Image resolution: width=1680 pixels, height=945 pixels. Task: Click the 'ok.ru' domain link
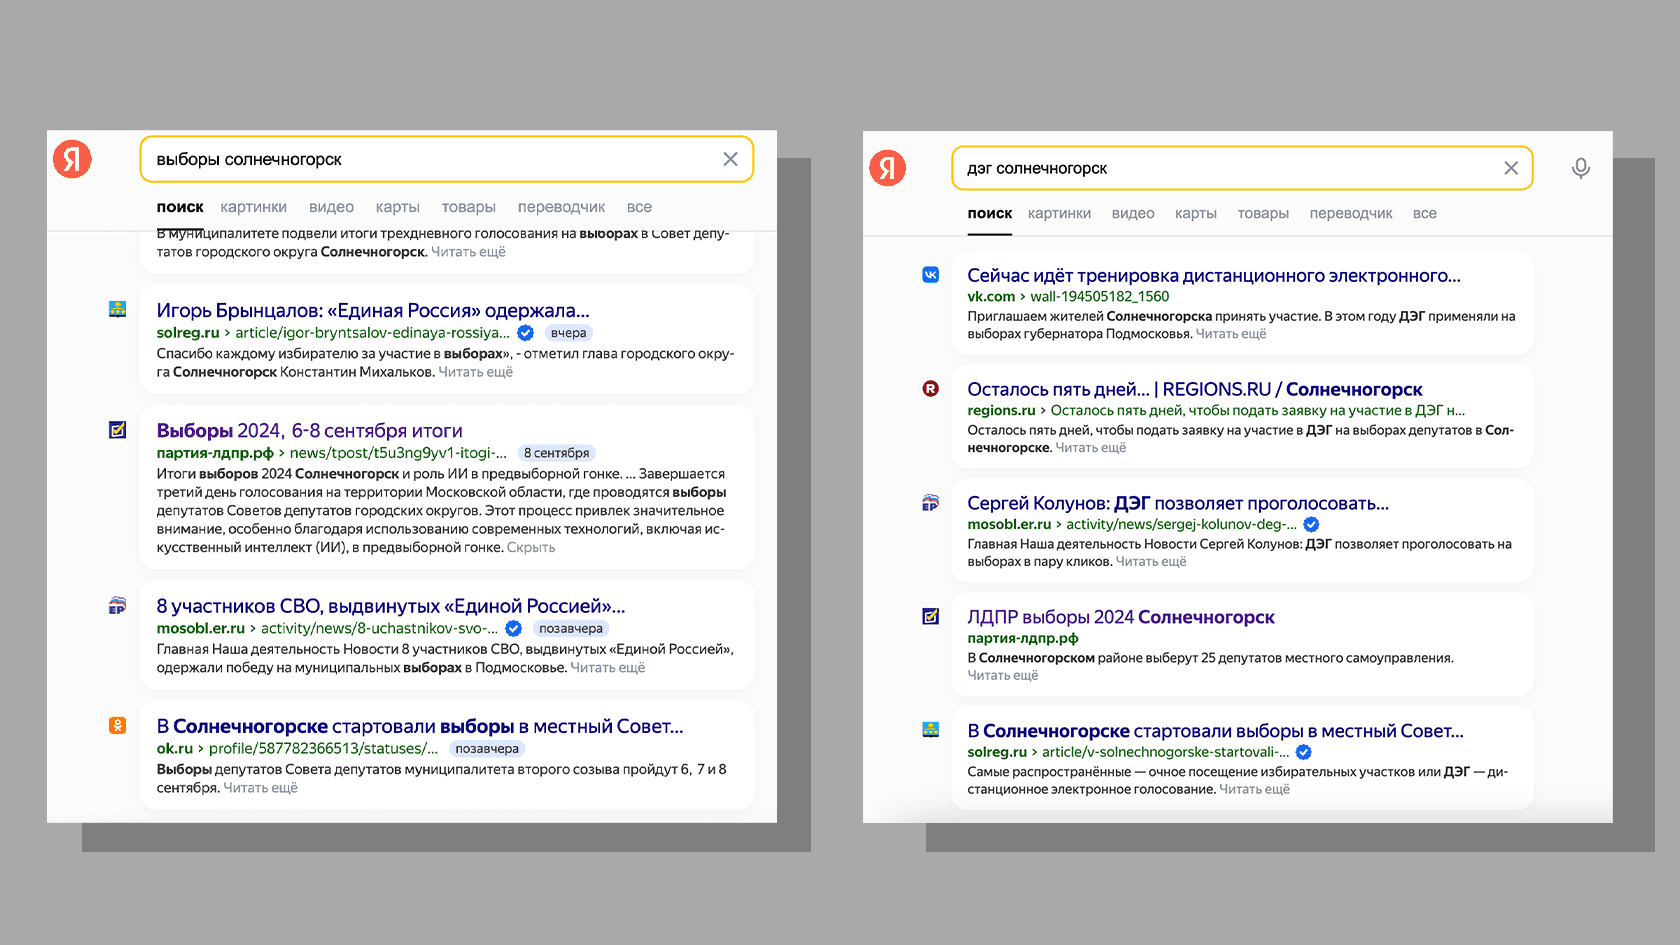click(175, 749)
